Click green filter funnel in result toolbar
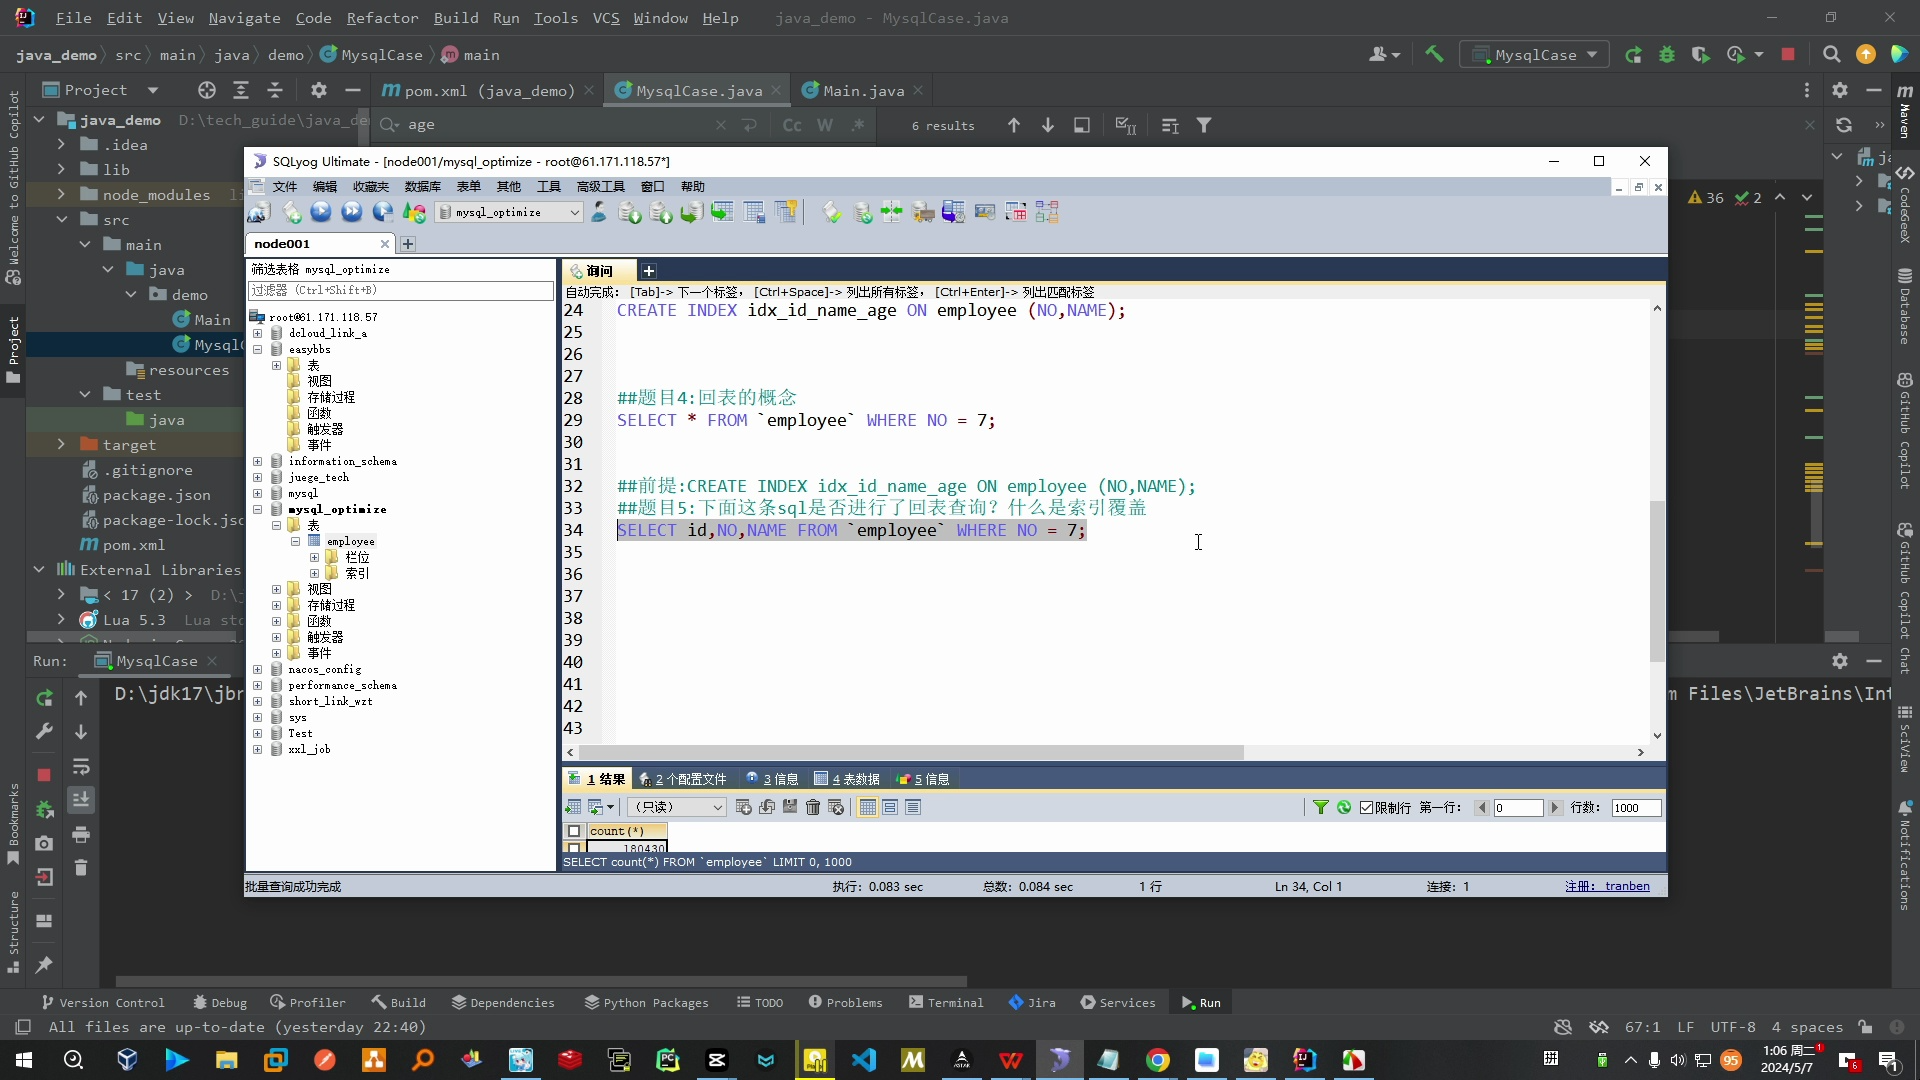This screenshot has height=1080, width=1920. coord(1320,807)
